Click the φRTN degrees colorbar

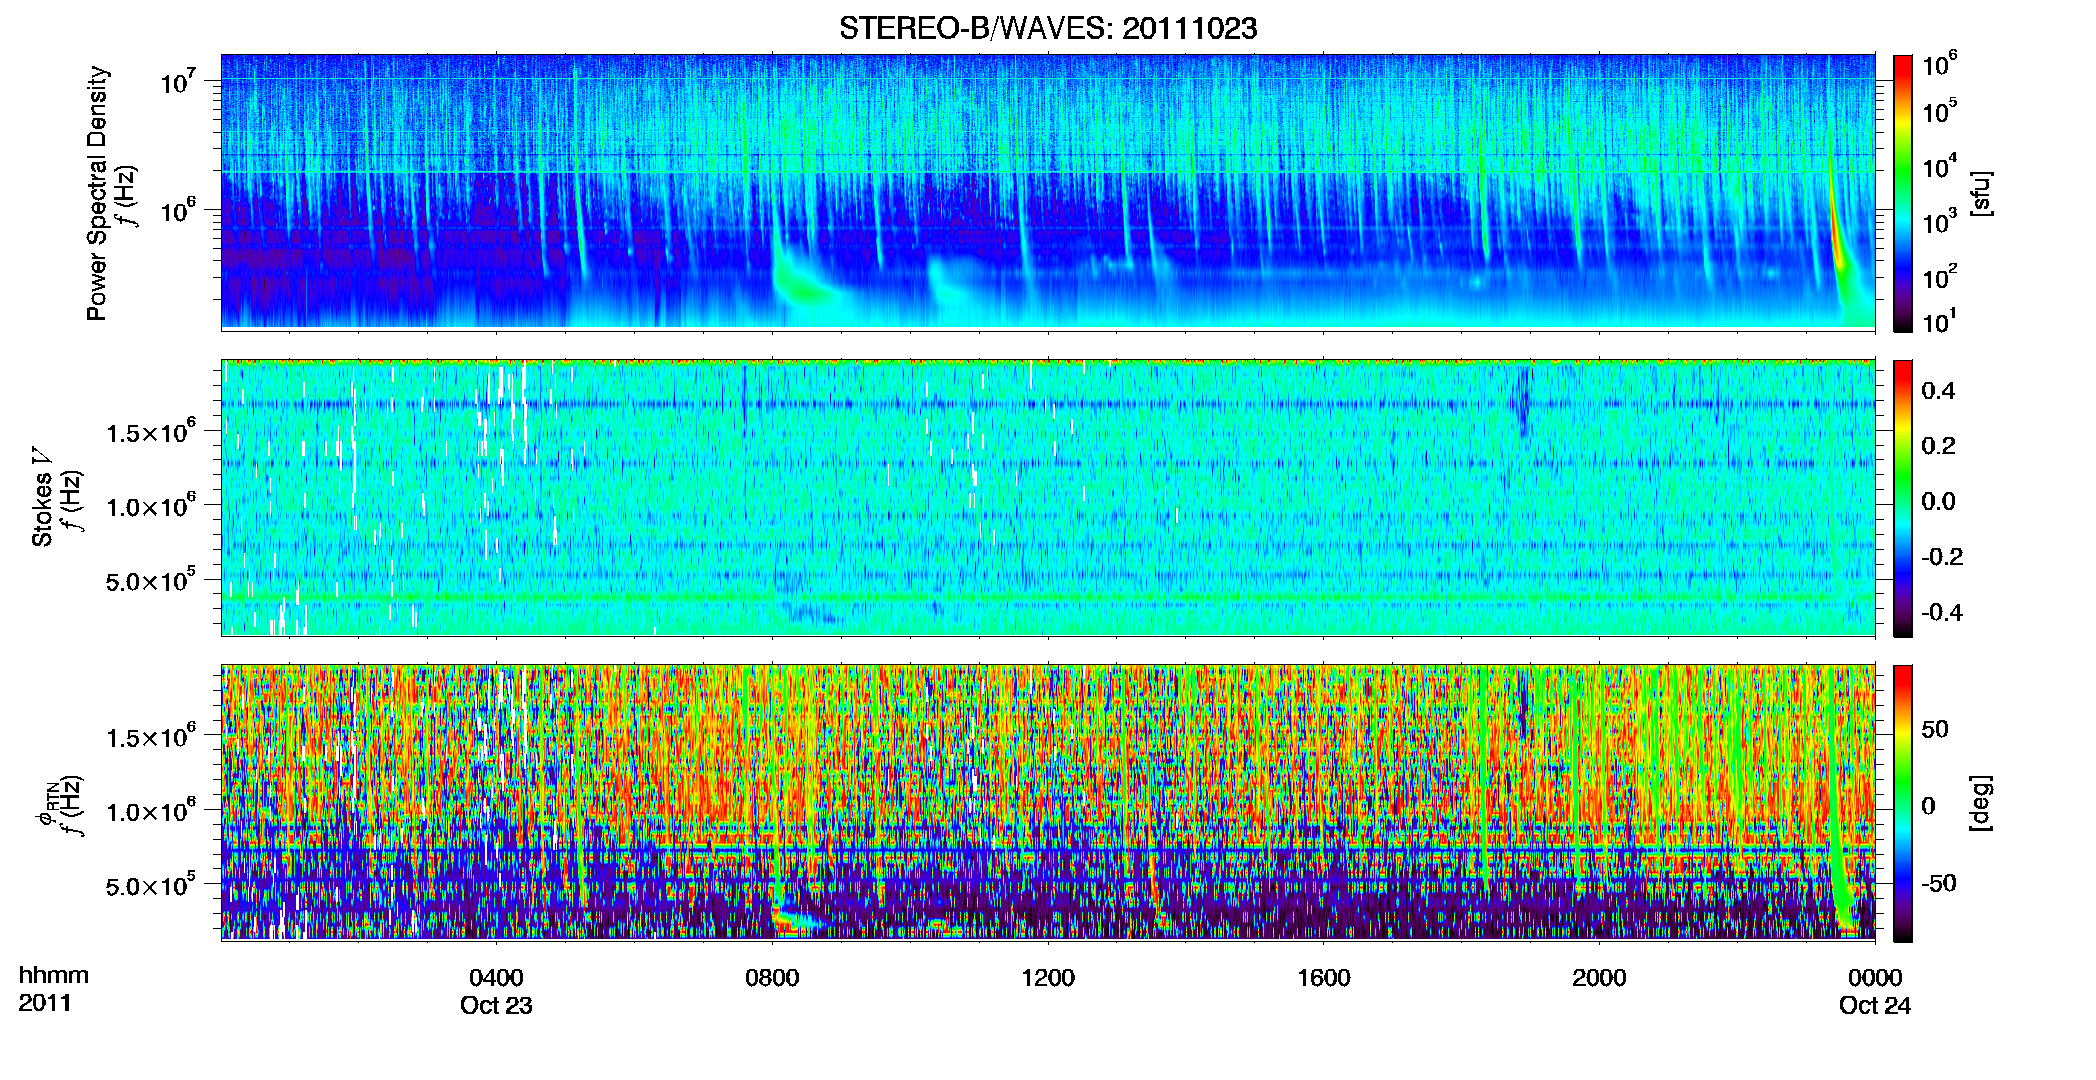[1903, 803]
